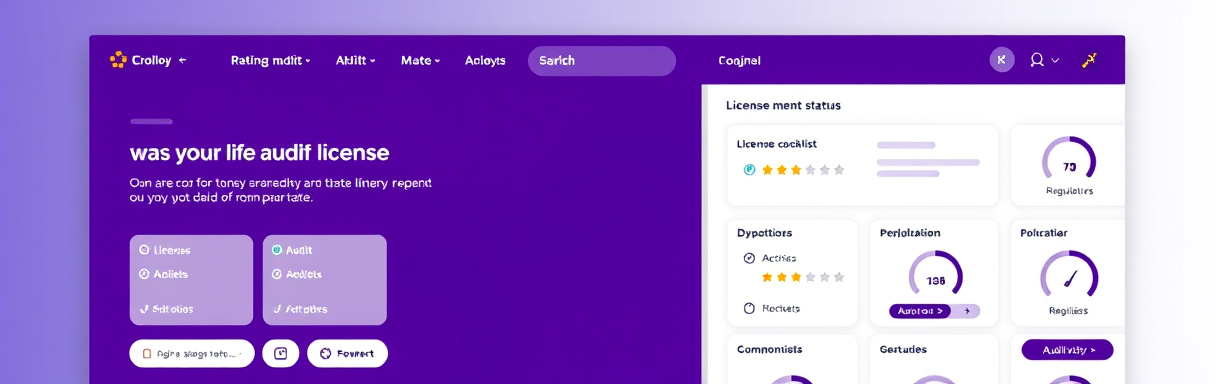
Task: Select the Aoloyts menu item
Action: point(485,61)
